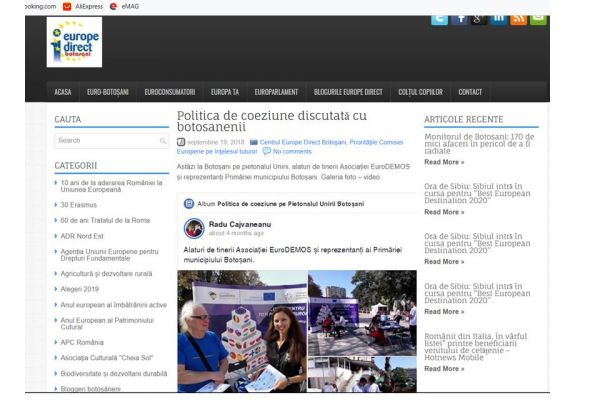600x400 pixels.
Task: Open Agricultură și dezvoltare rurală category
Action: (106, 274)
